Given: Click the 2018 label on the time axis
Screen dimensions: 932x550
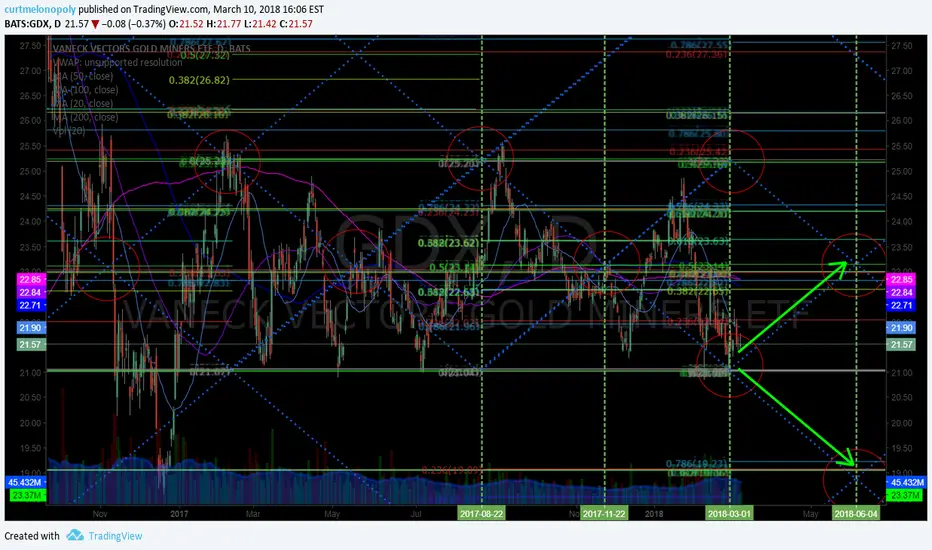Looking at the screenshot, I should [x=654, y=513].
